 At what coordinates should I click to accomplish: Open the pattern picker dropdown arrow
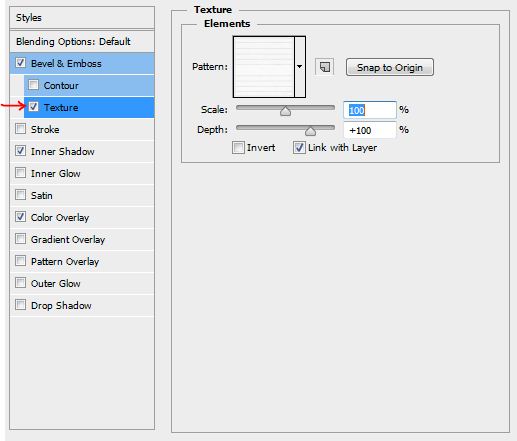[300, 67]
